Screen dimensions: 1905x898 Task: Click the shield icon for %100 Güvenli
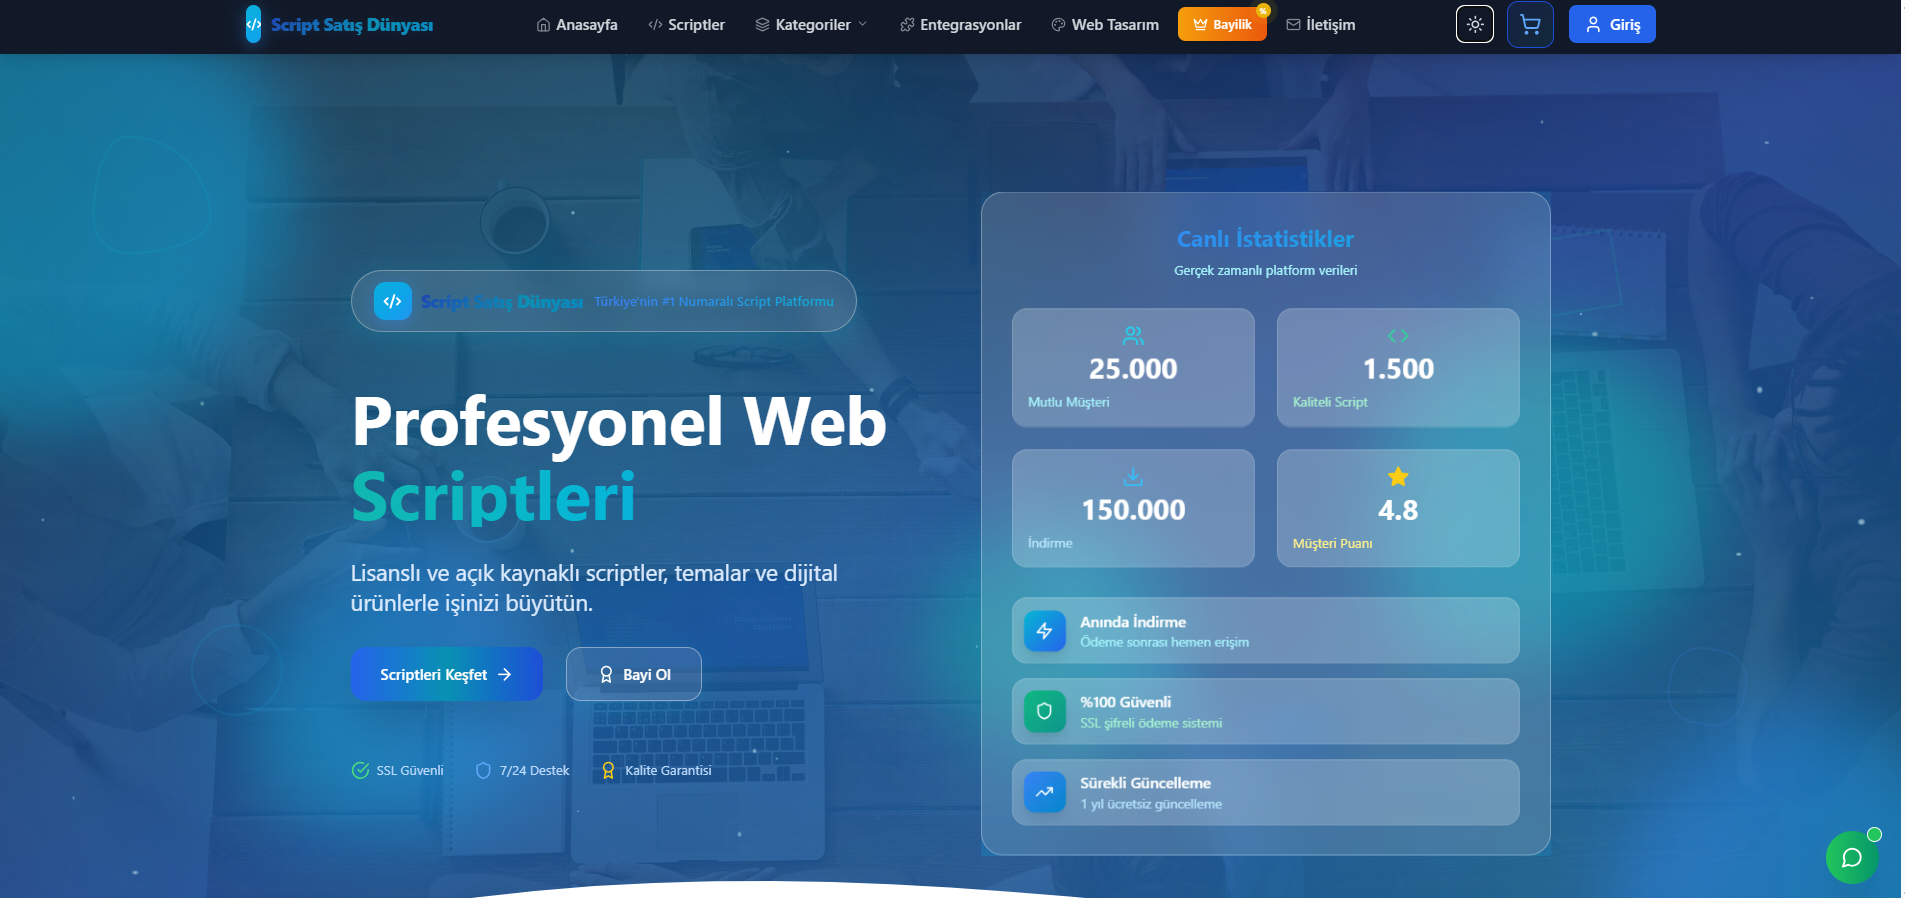(1045, 711)
